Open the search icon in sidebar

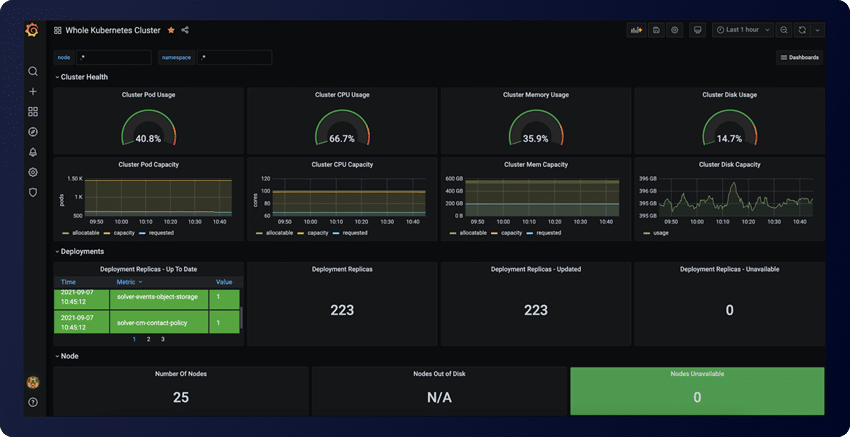click(33, 72)
